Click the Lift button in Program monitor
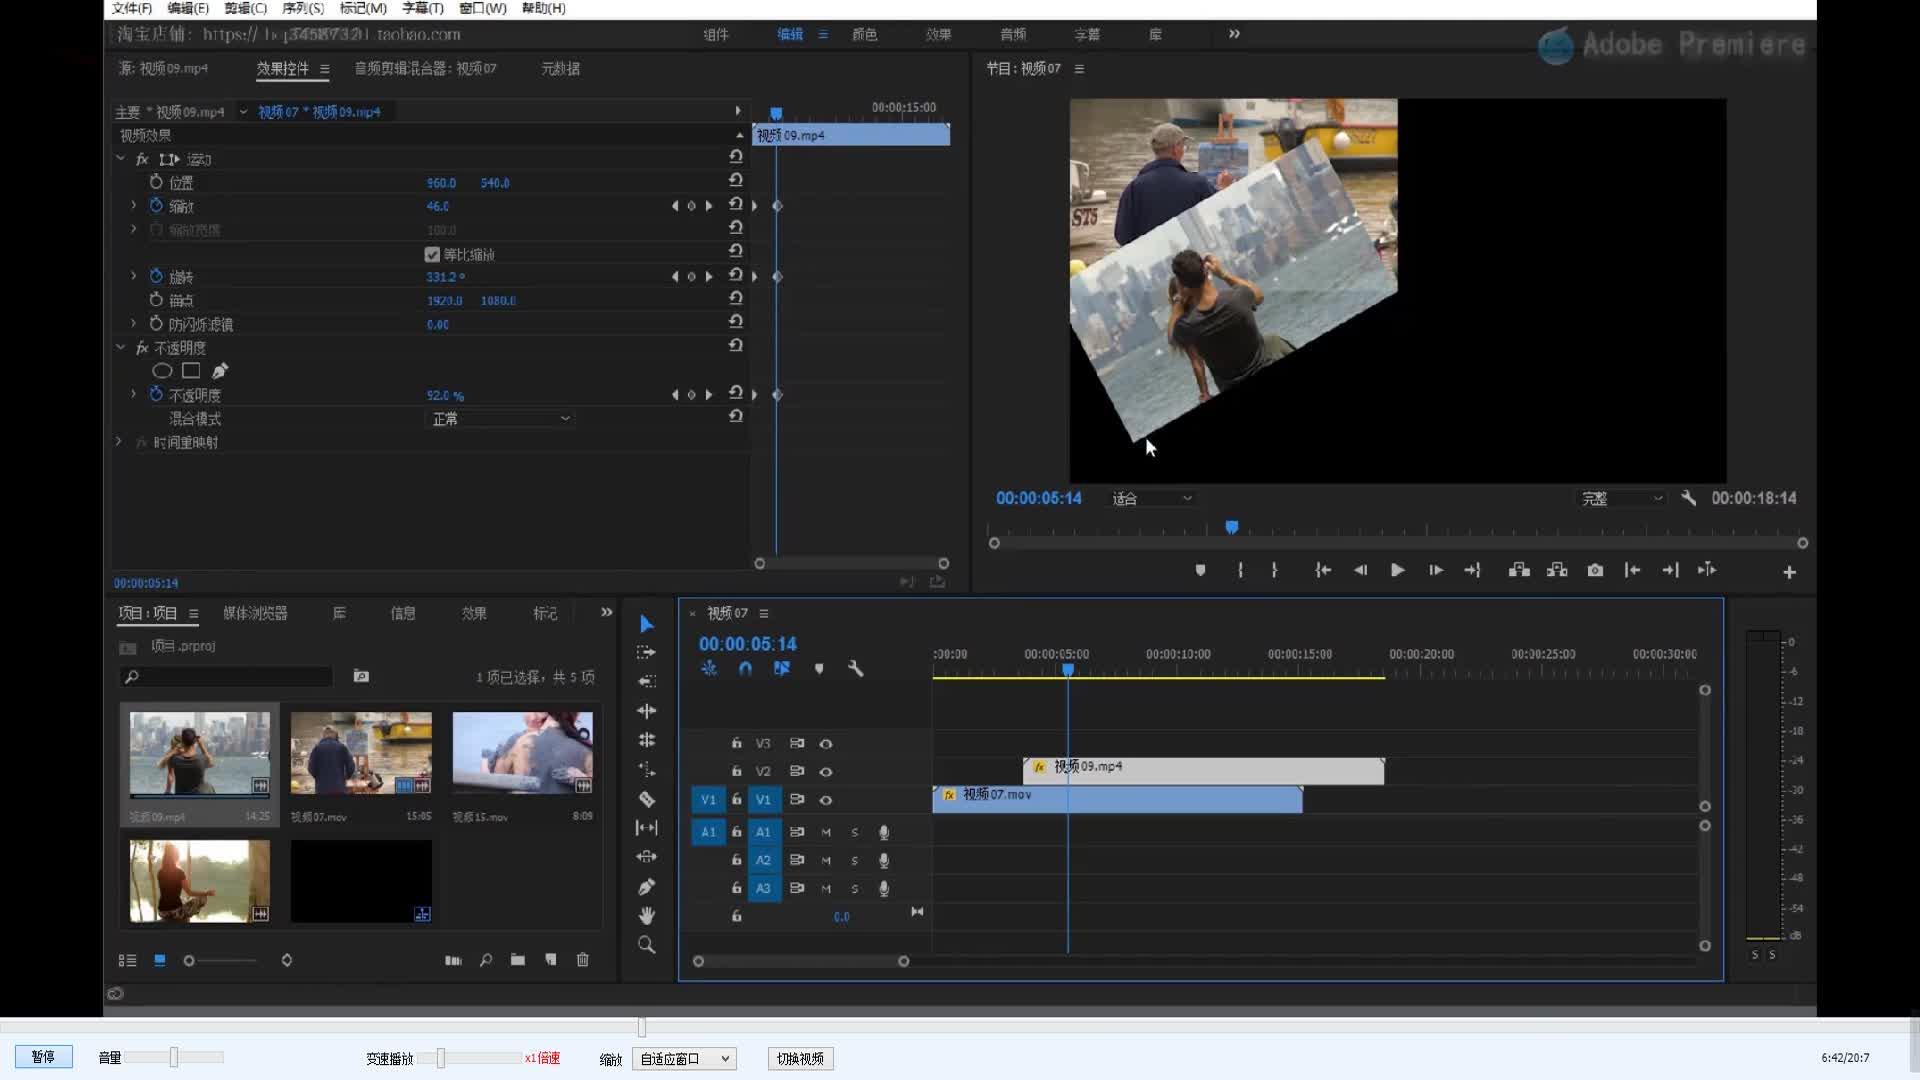 (1519, 570)
